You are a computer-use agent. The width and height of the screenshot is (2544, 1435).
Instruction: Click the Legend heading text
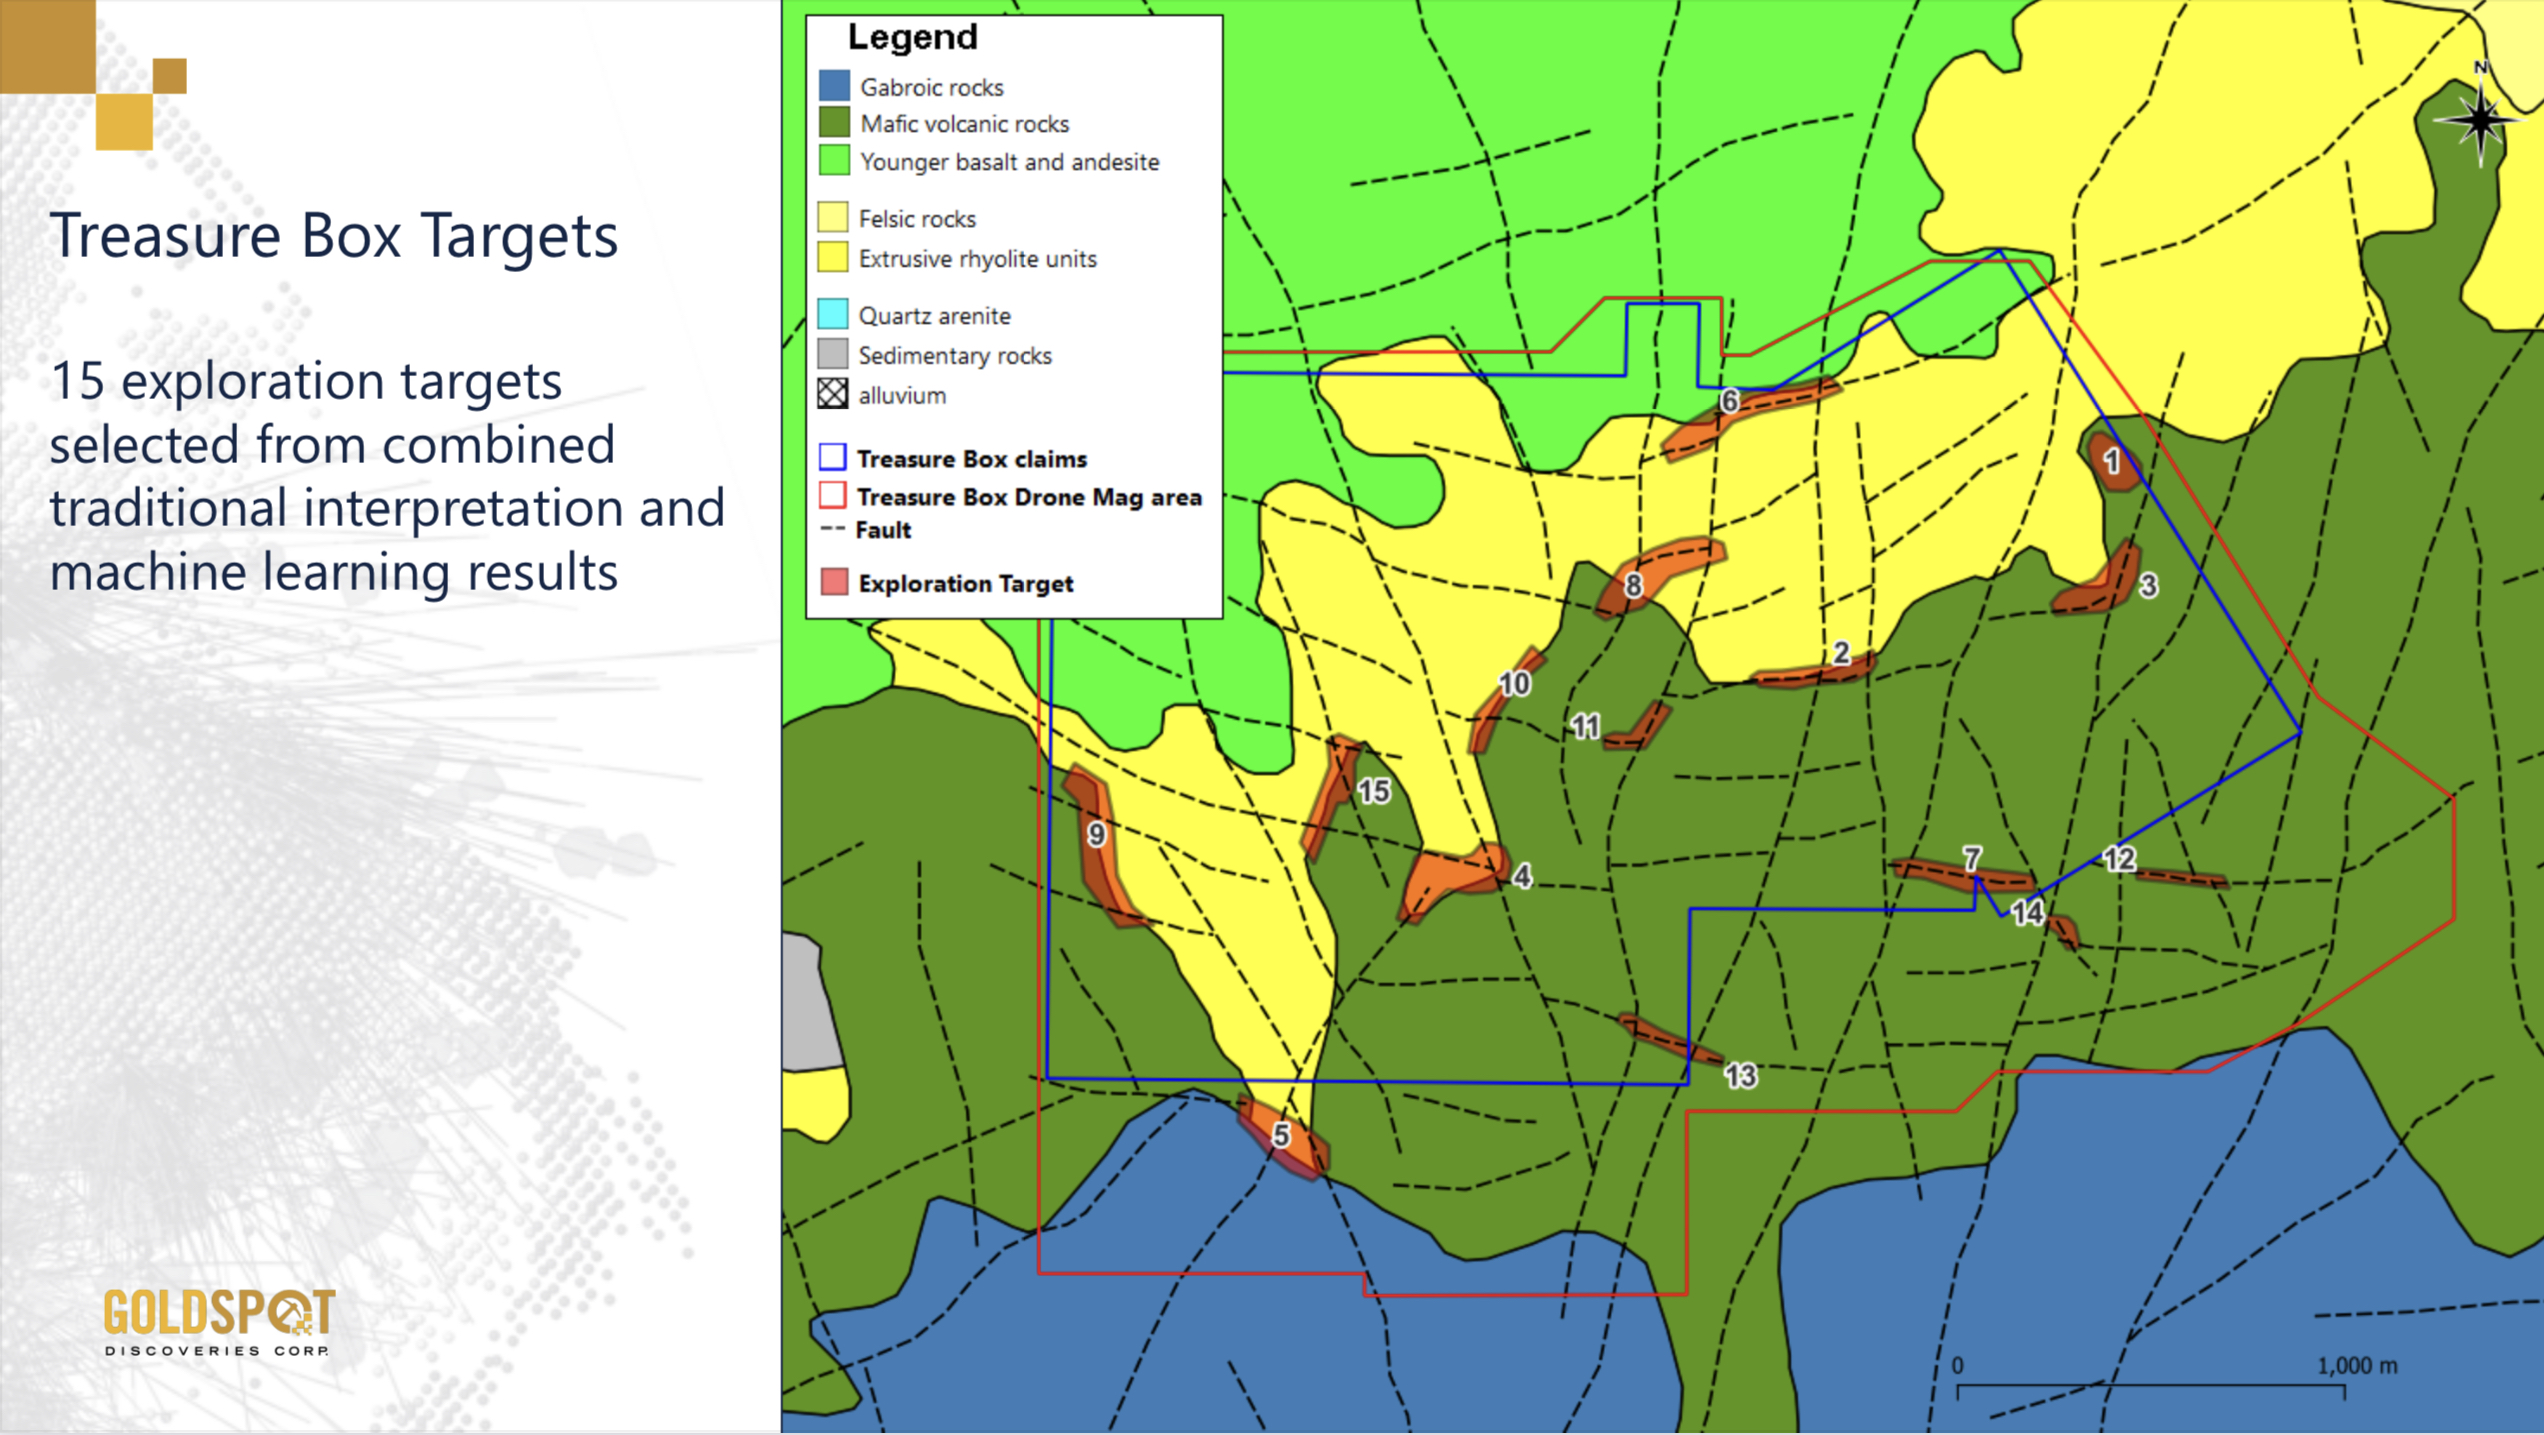[x=912, y=38]
